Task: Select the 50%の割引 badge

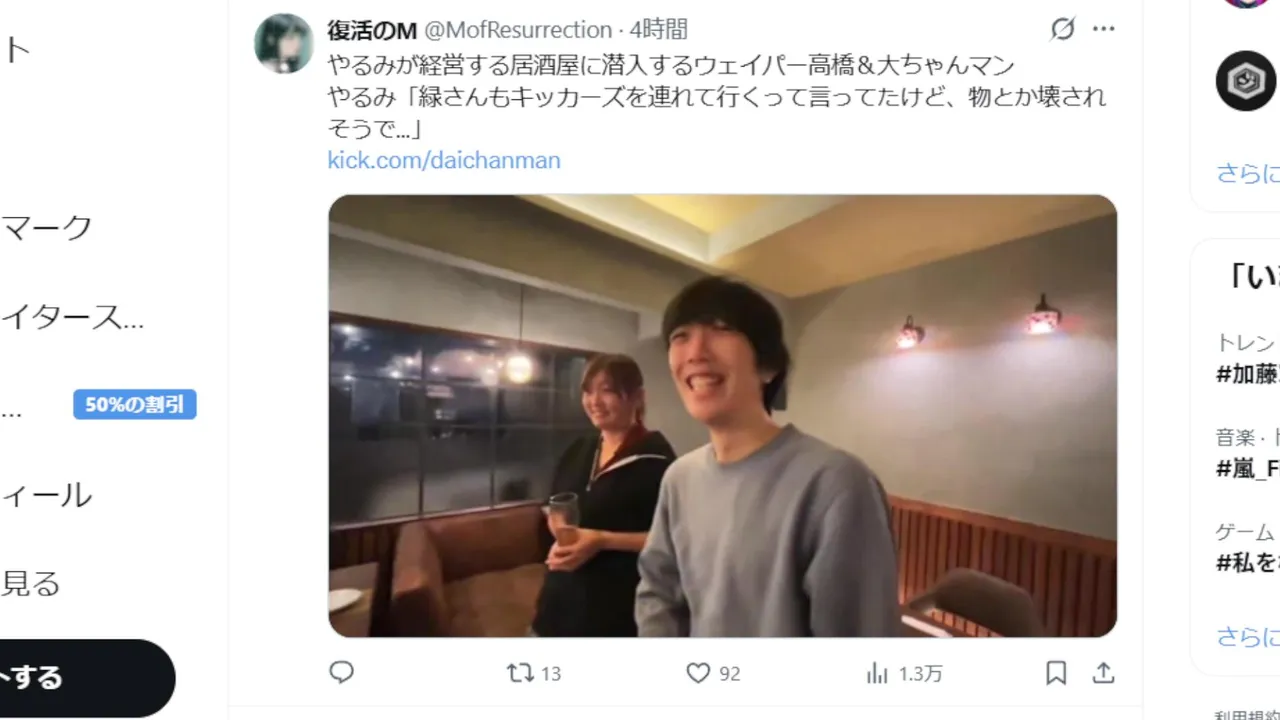Action: (x=134, y=405)
